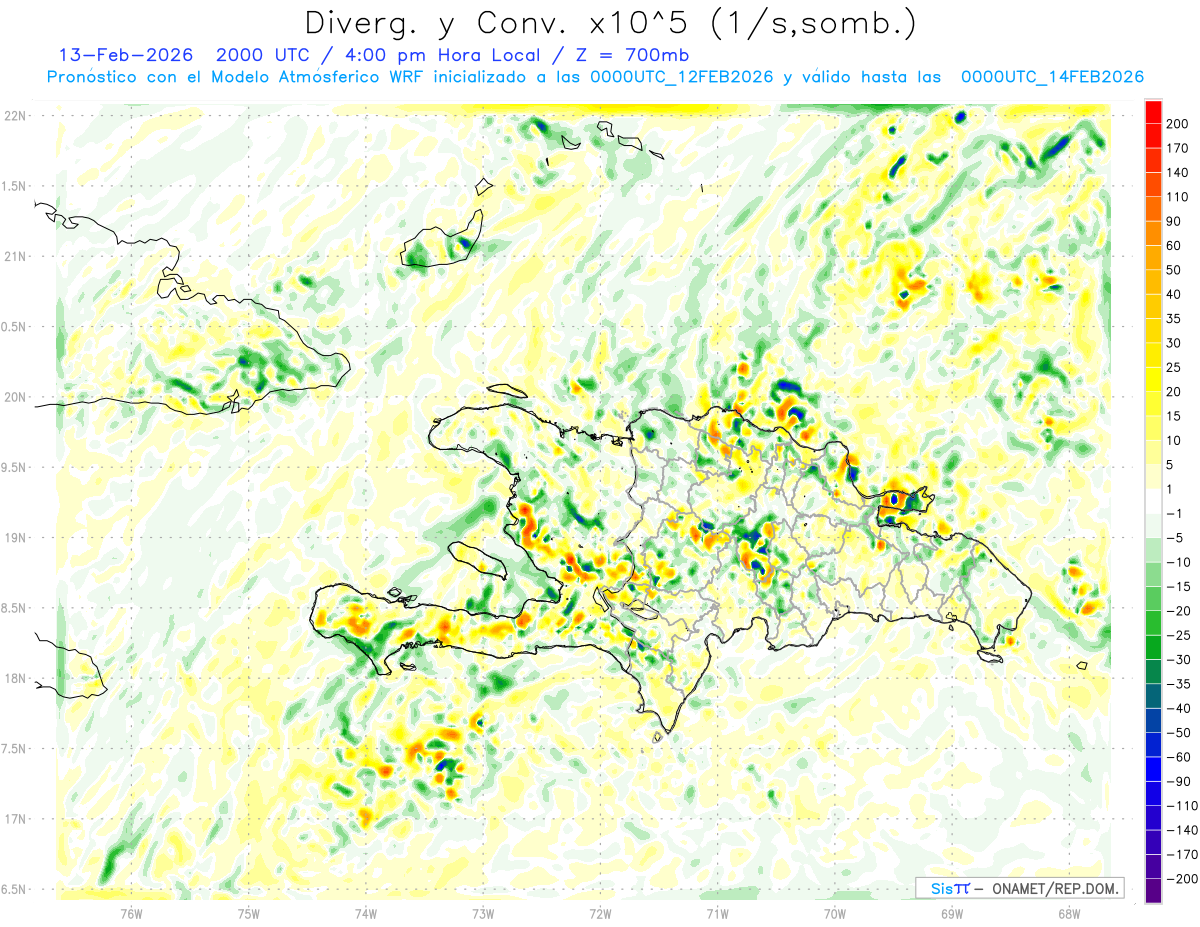
Task: Click the '71W' longitude axis label
Action: point(717,913)
